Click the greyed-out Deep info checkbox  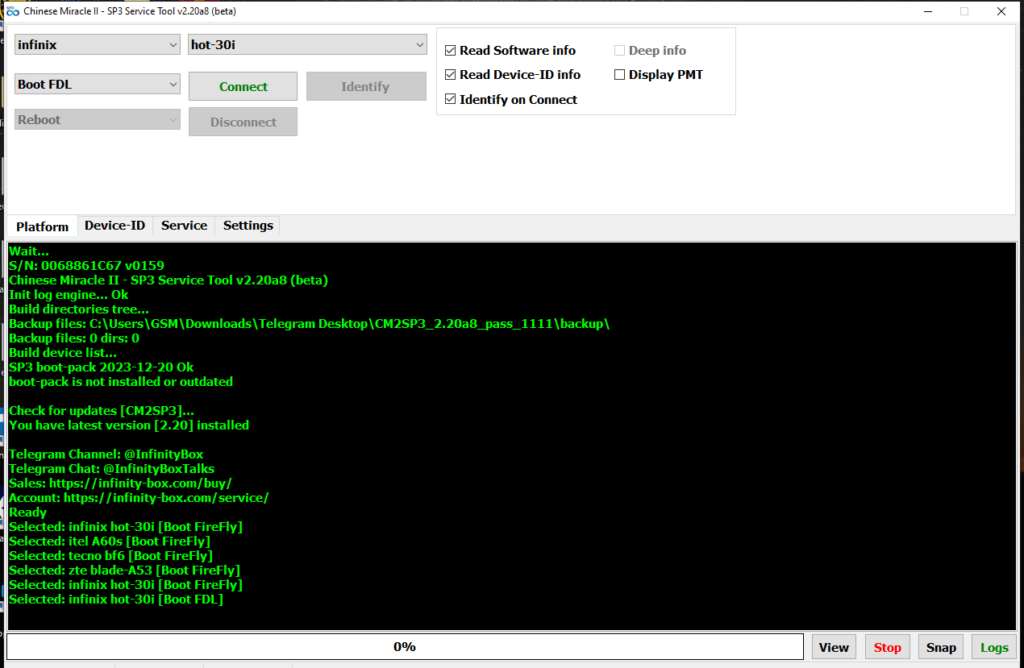tap(619, 50)
